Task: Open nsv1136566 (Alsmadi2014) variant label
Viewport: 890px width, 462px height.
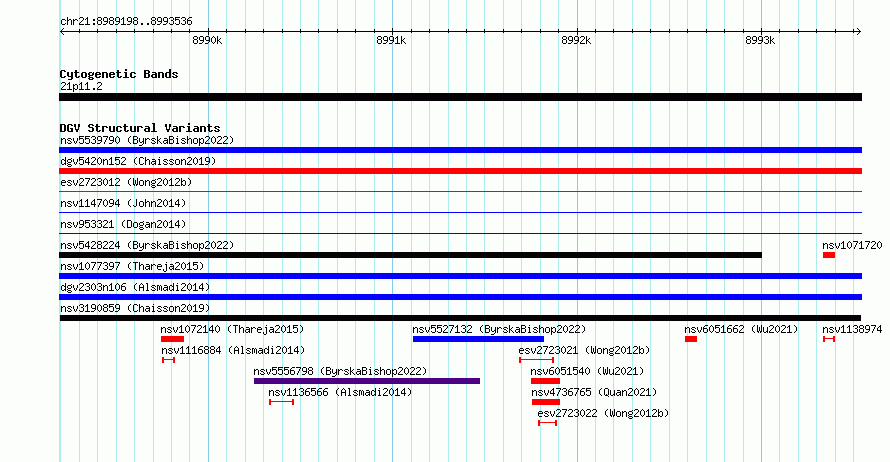Action: pyautogui.click(x=340, y=392)
